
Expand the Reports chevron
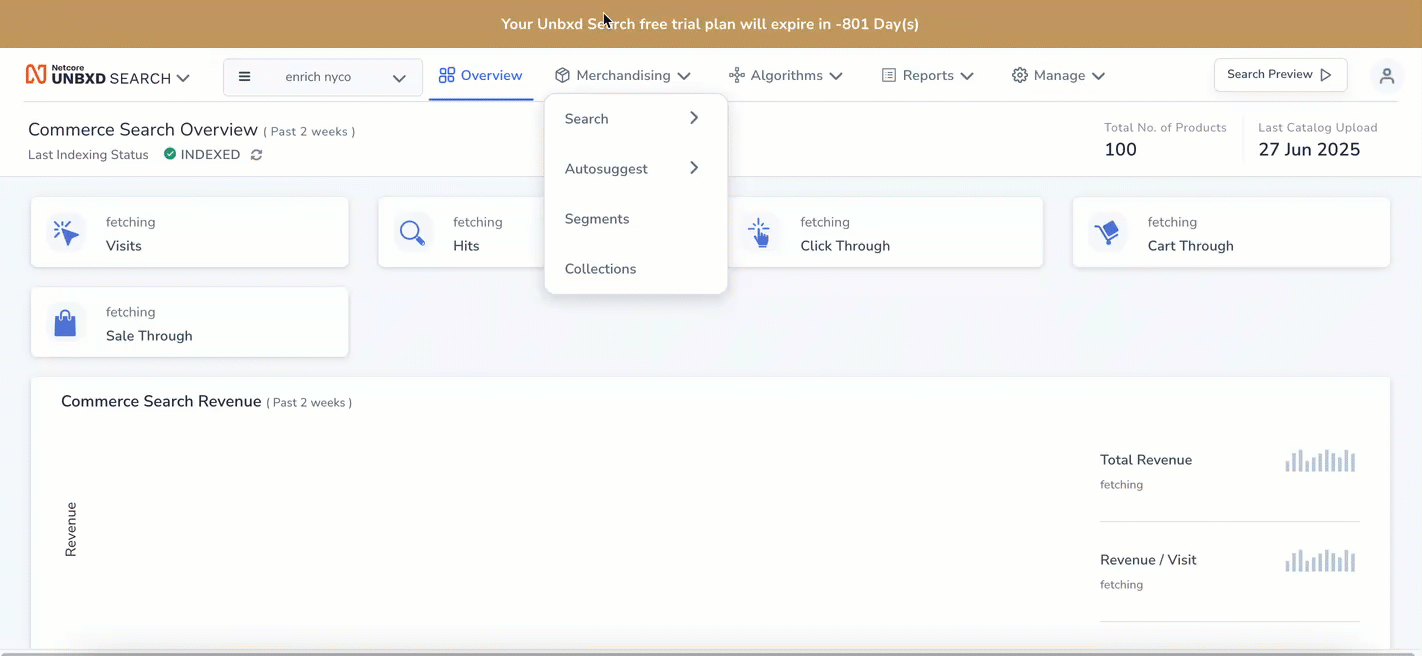tap(967, 76)
